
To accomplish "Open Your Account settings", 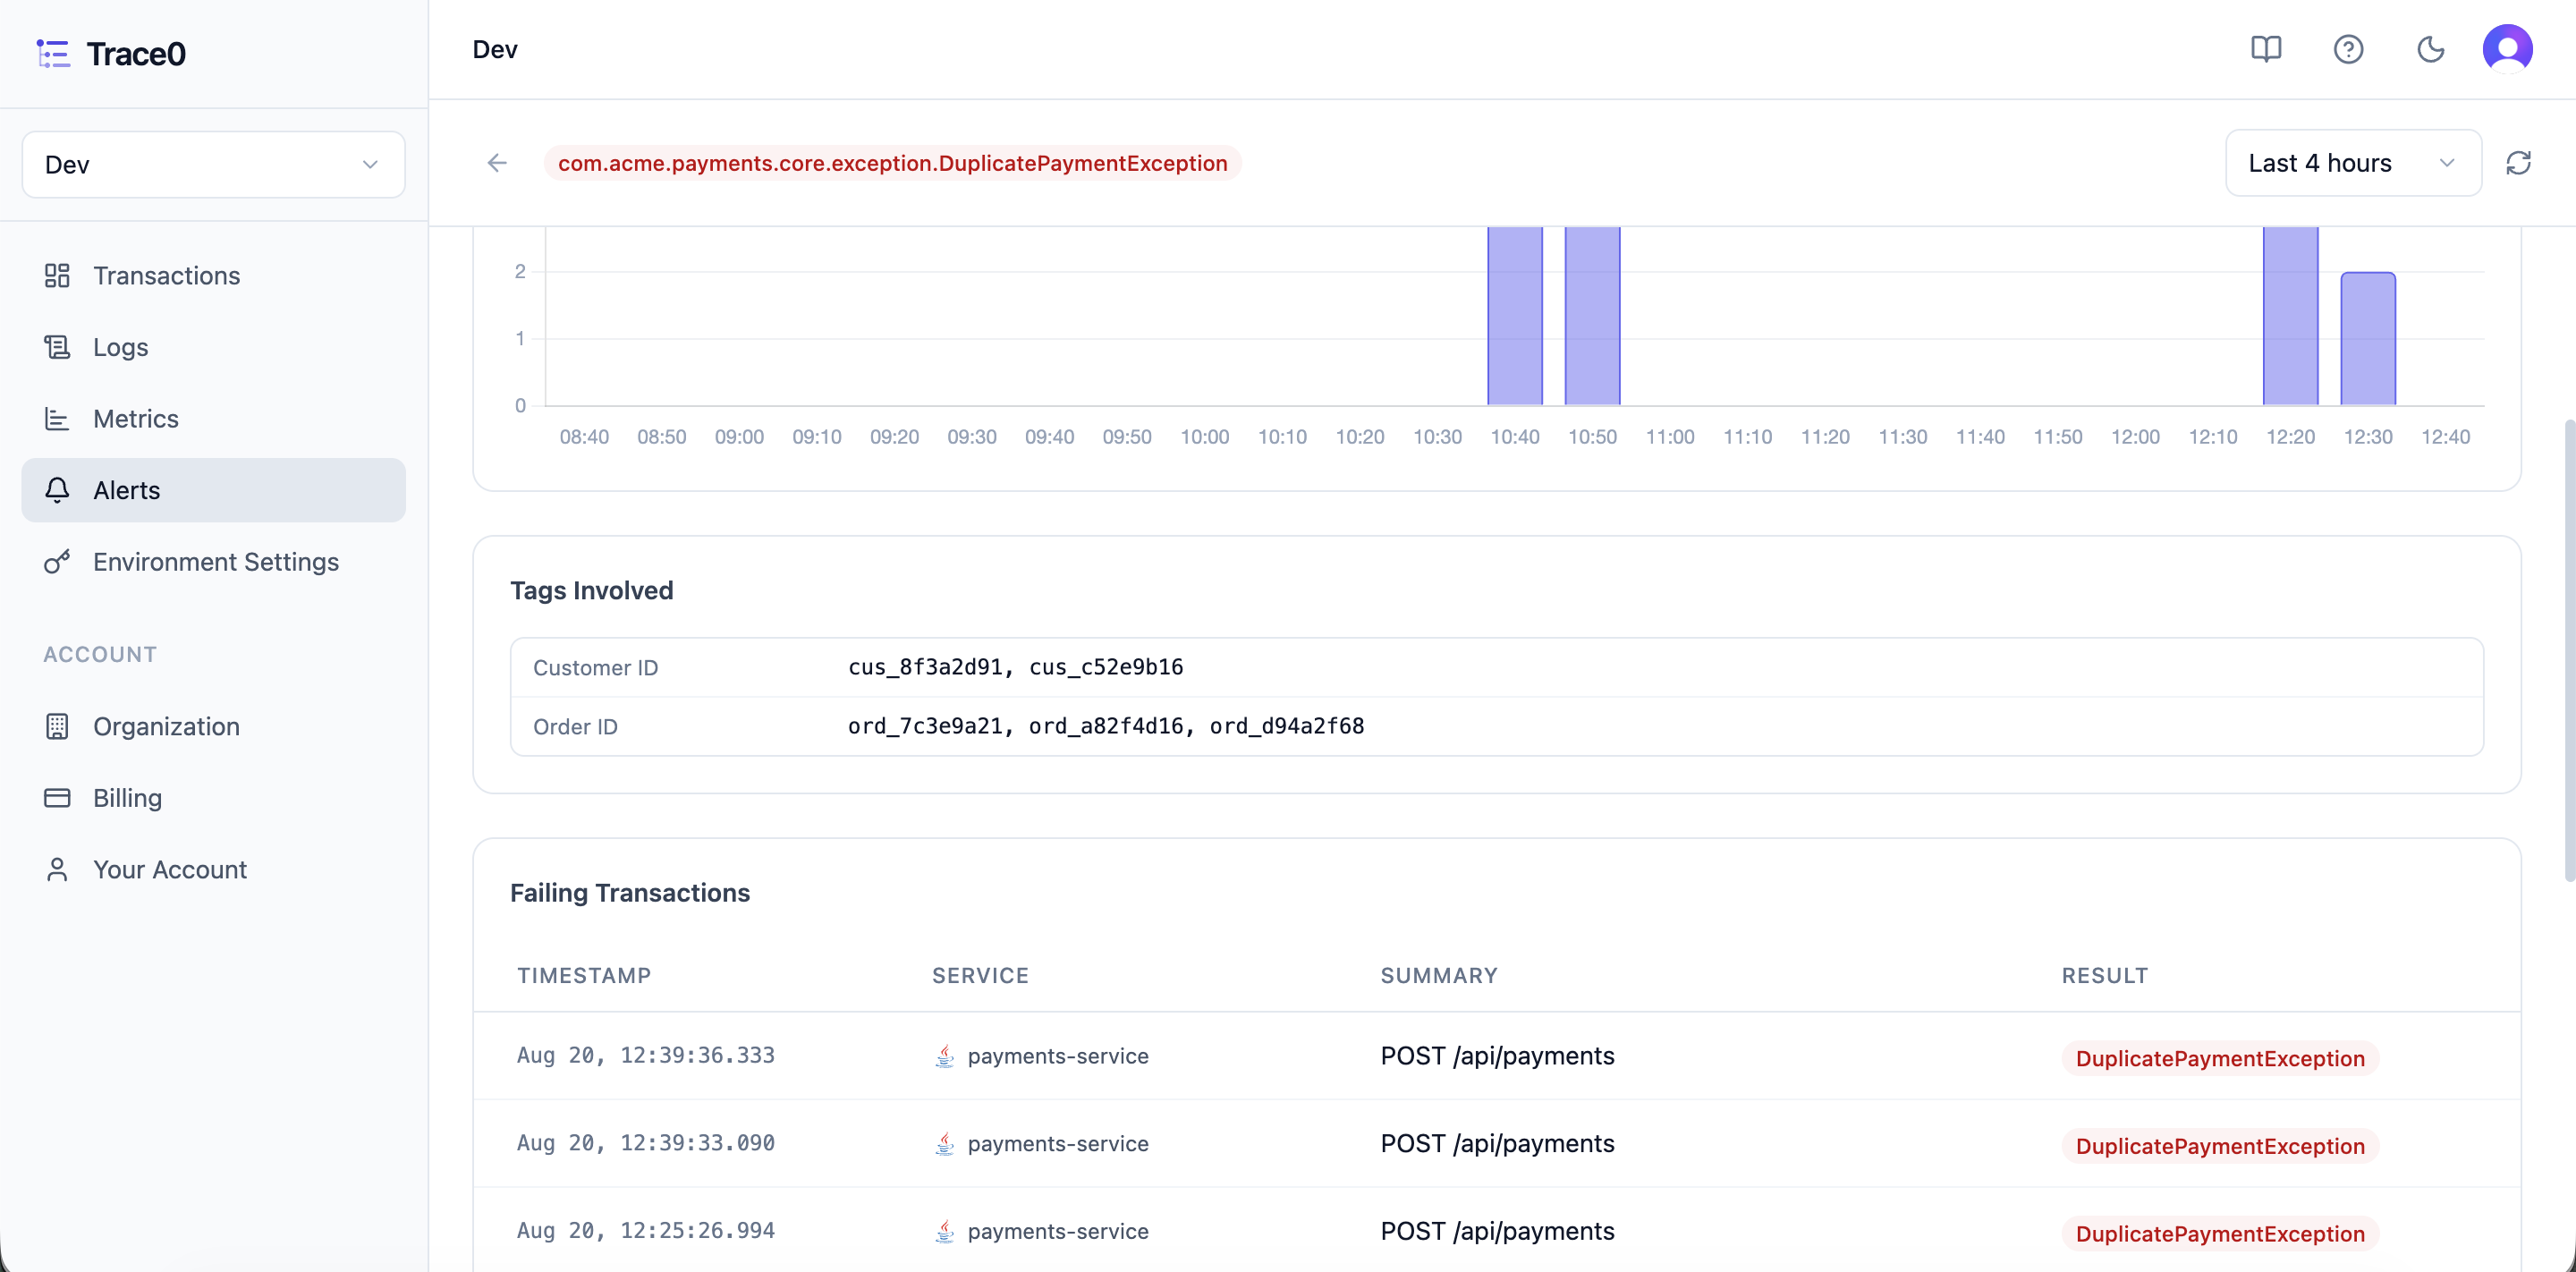I will pos(213,870).
